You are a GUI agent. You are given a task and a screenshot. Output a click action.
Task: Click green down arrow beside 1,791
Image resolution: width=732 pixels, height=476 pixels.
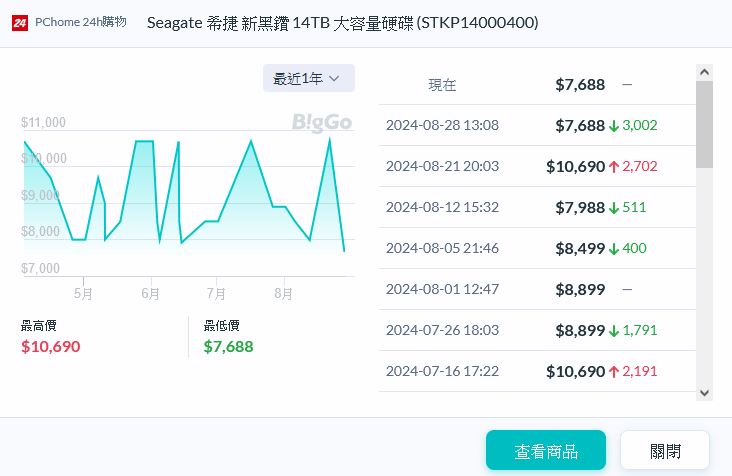tap(614, 330)
